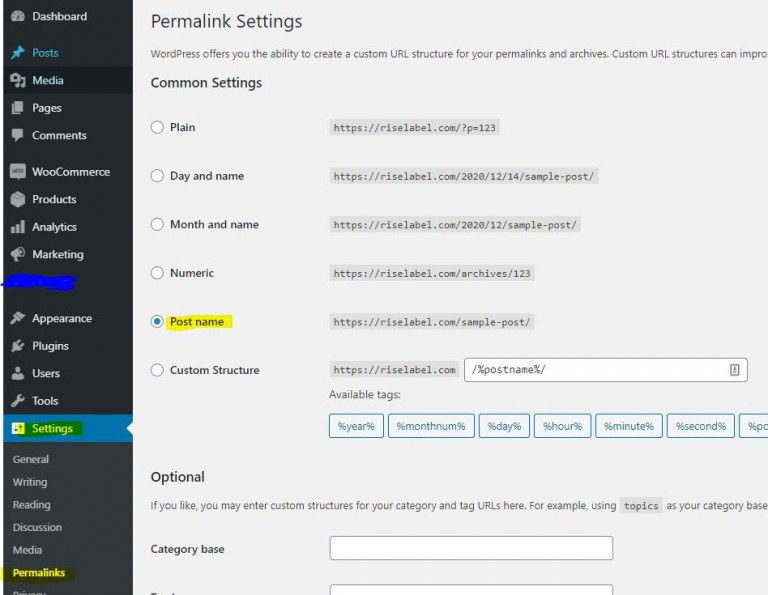Click the Users person icon
This screenshot has height=595, width=768.
18,373
